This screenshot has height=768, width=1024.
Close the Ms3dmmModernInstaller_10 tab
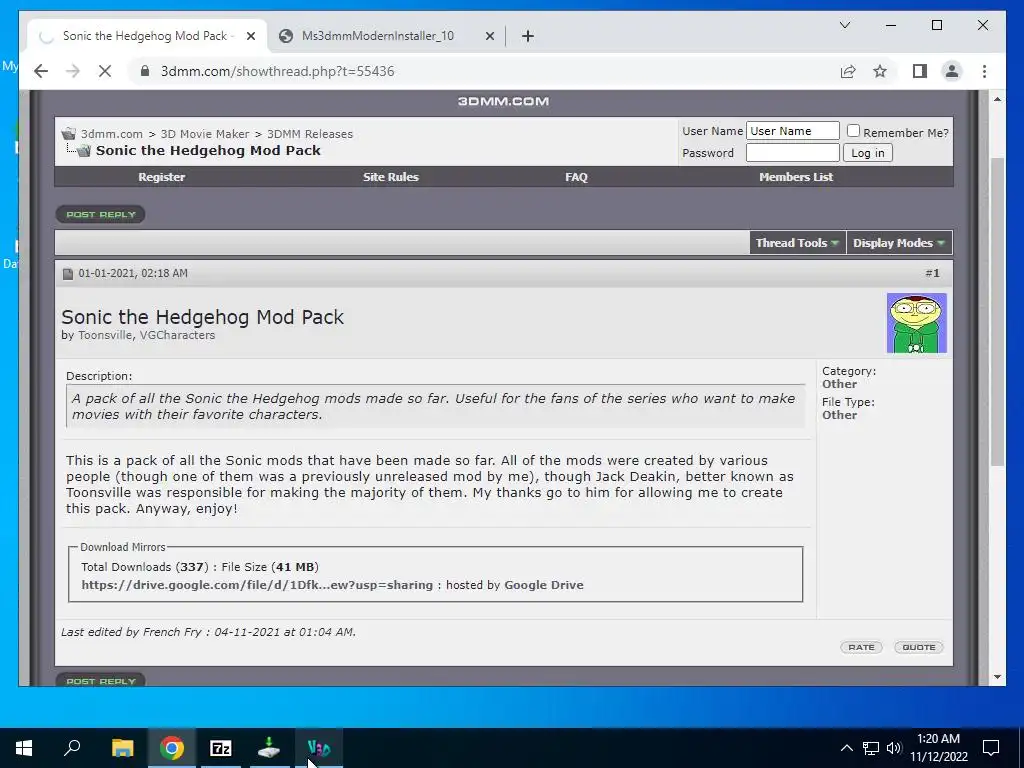(490, 36)
